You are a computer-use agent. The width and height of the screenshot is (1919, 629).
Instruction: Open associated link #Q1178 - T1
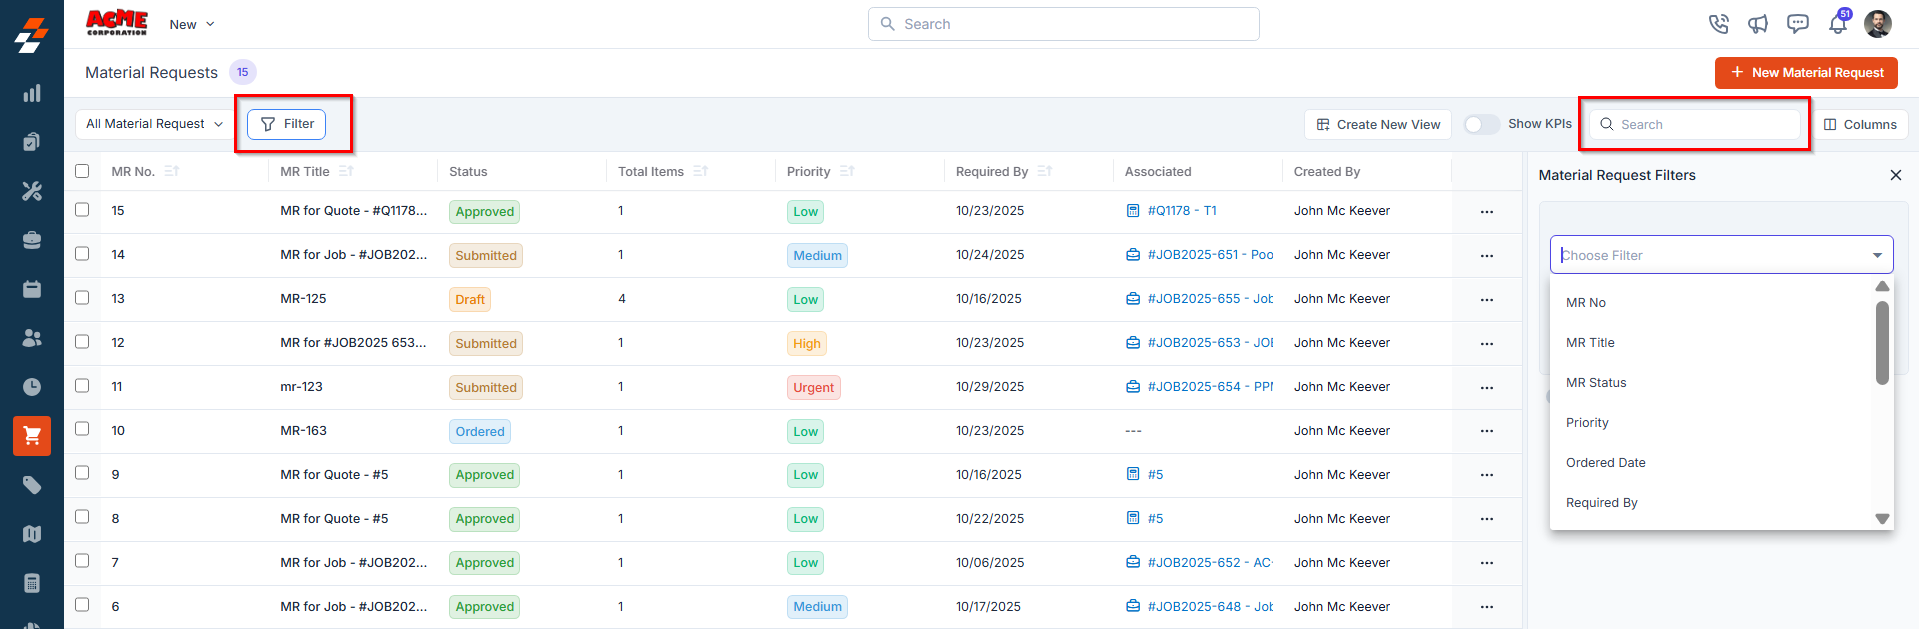point(1182,210)
